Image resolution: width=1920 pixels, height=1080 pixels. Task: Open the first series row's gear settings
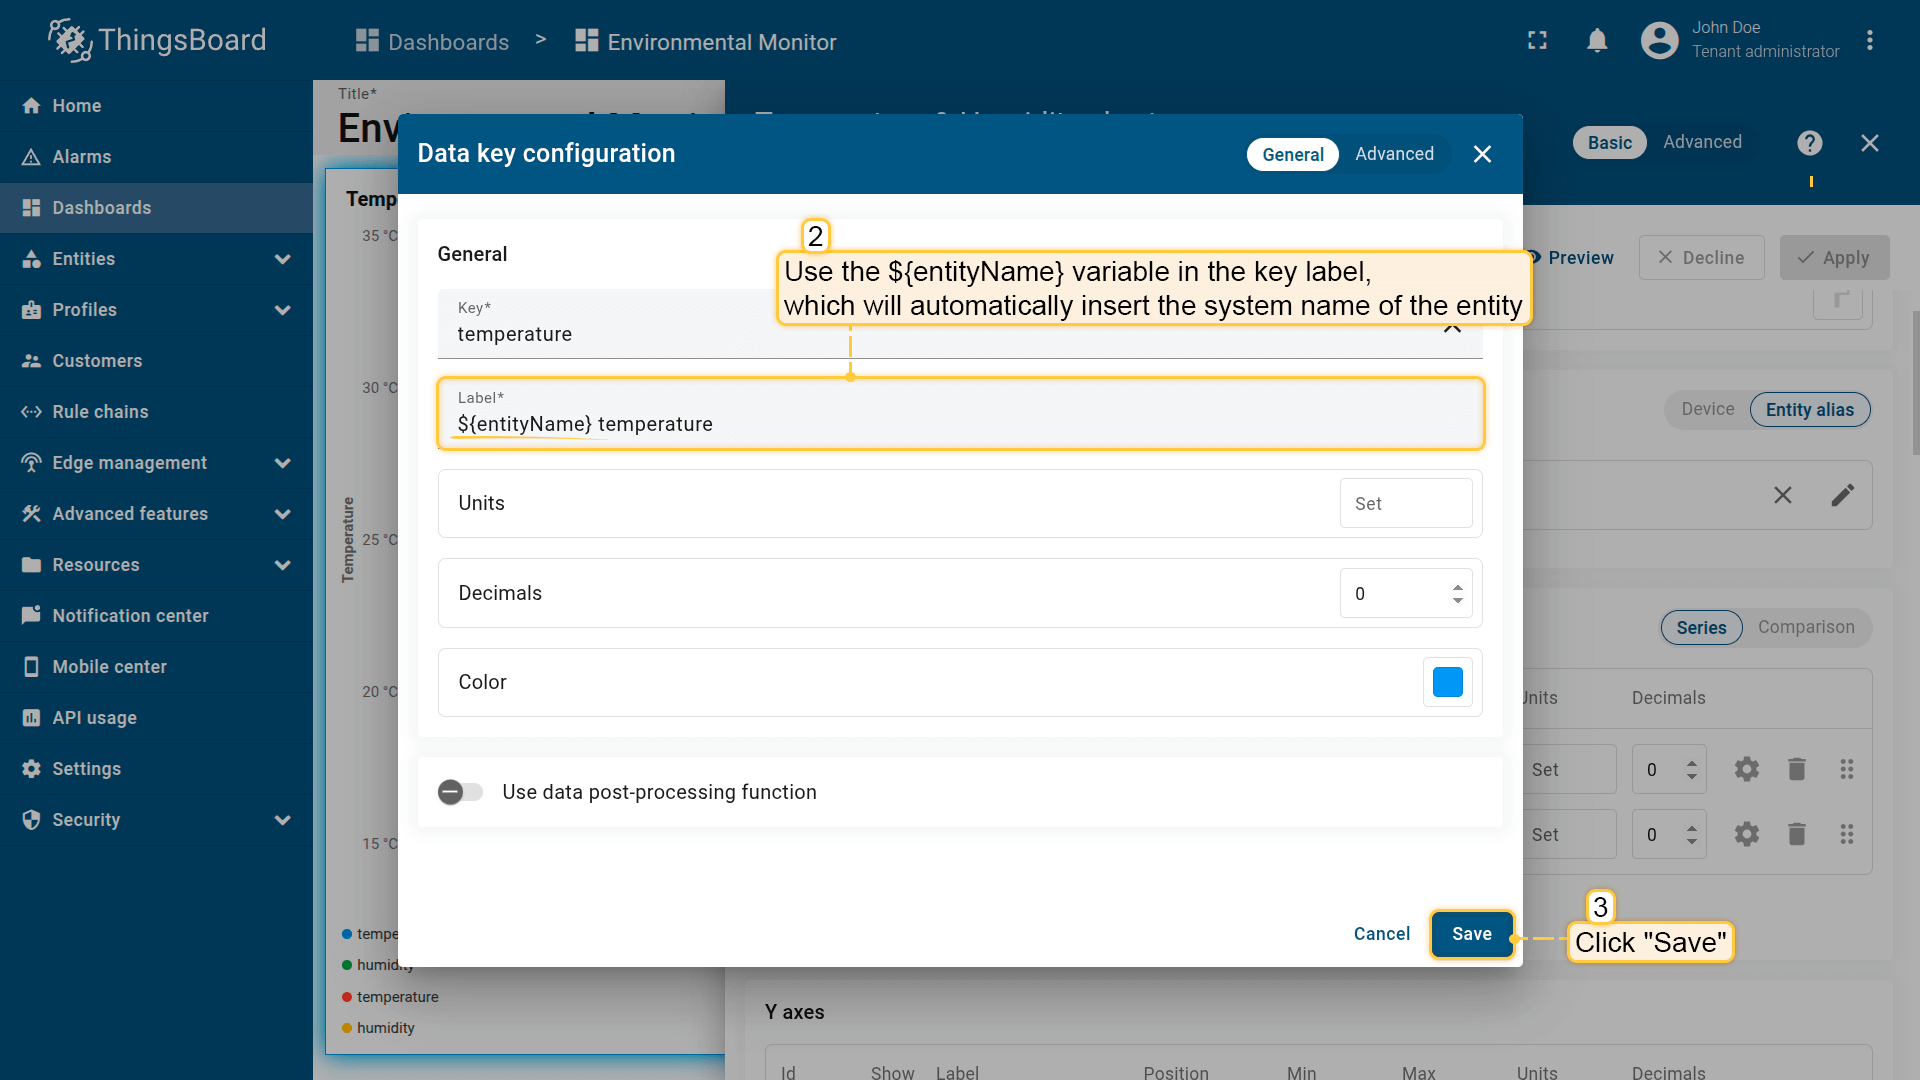(1746, 769)
